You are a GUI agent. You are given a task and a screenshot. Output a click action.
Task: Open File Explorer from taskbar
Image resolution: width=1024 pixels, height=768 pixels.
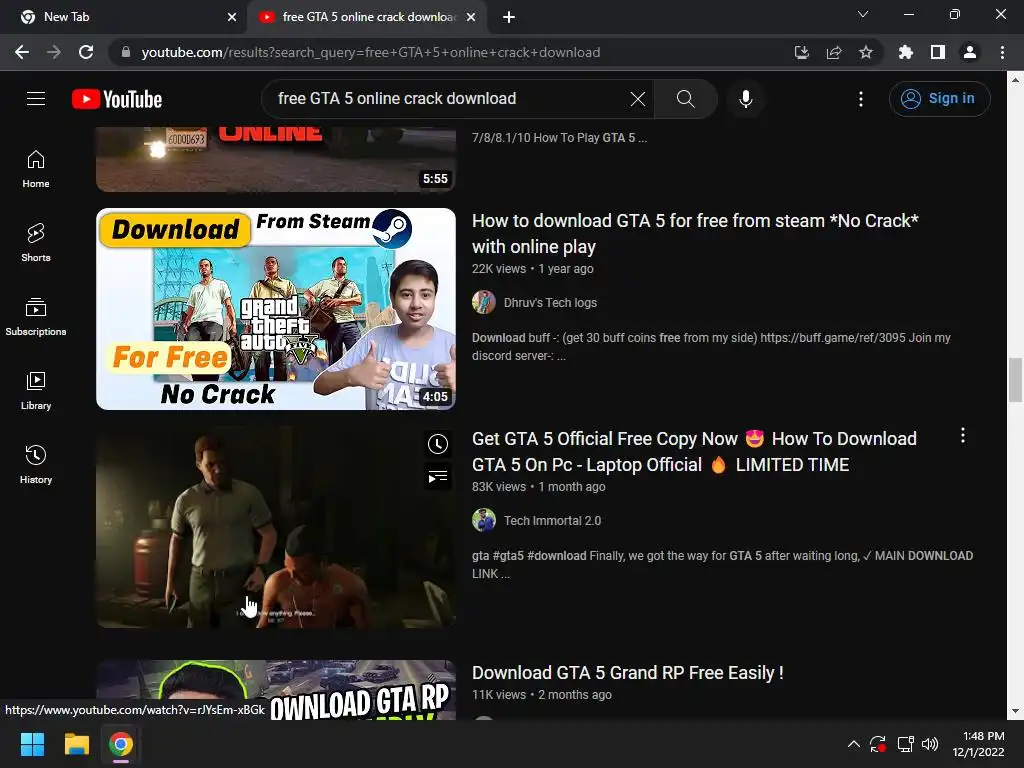[x=76, y=744]
